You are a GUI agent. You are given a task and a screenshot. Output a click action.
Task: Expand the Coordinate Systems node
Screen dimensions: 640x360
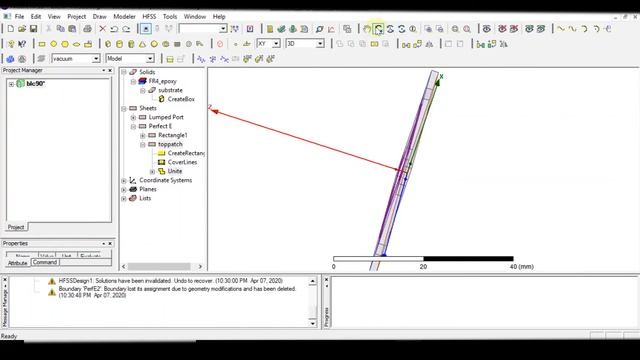click(x=124, y=180)
